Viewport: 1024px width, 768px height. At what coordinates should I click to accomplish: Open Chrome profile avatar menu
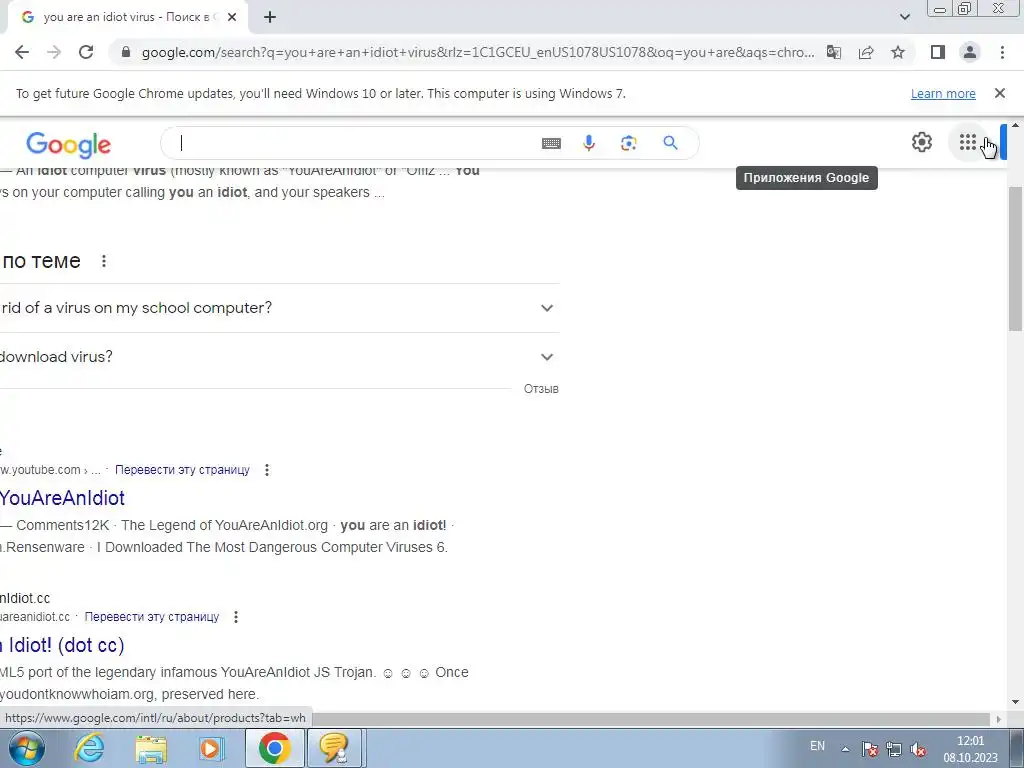point(970,52)
